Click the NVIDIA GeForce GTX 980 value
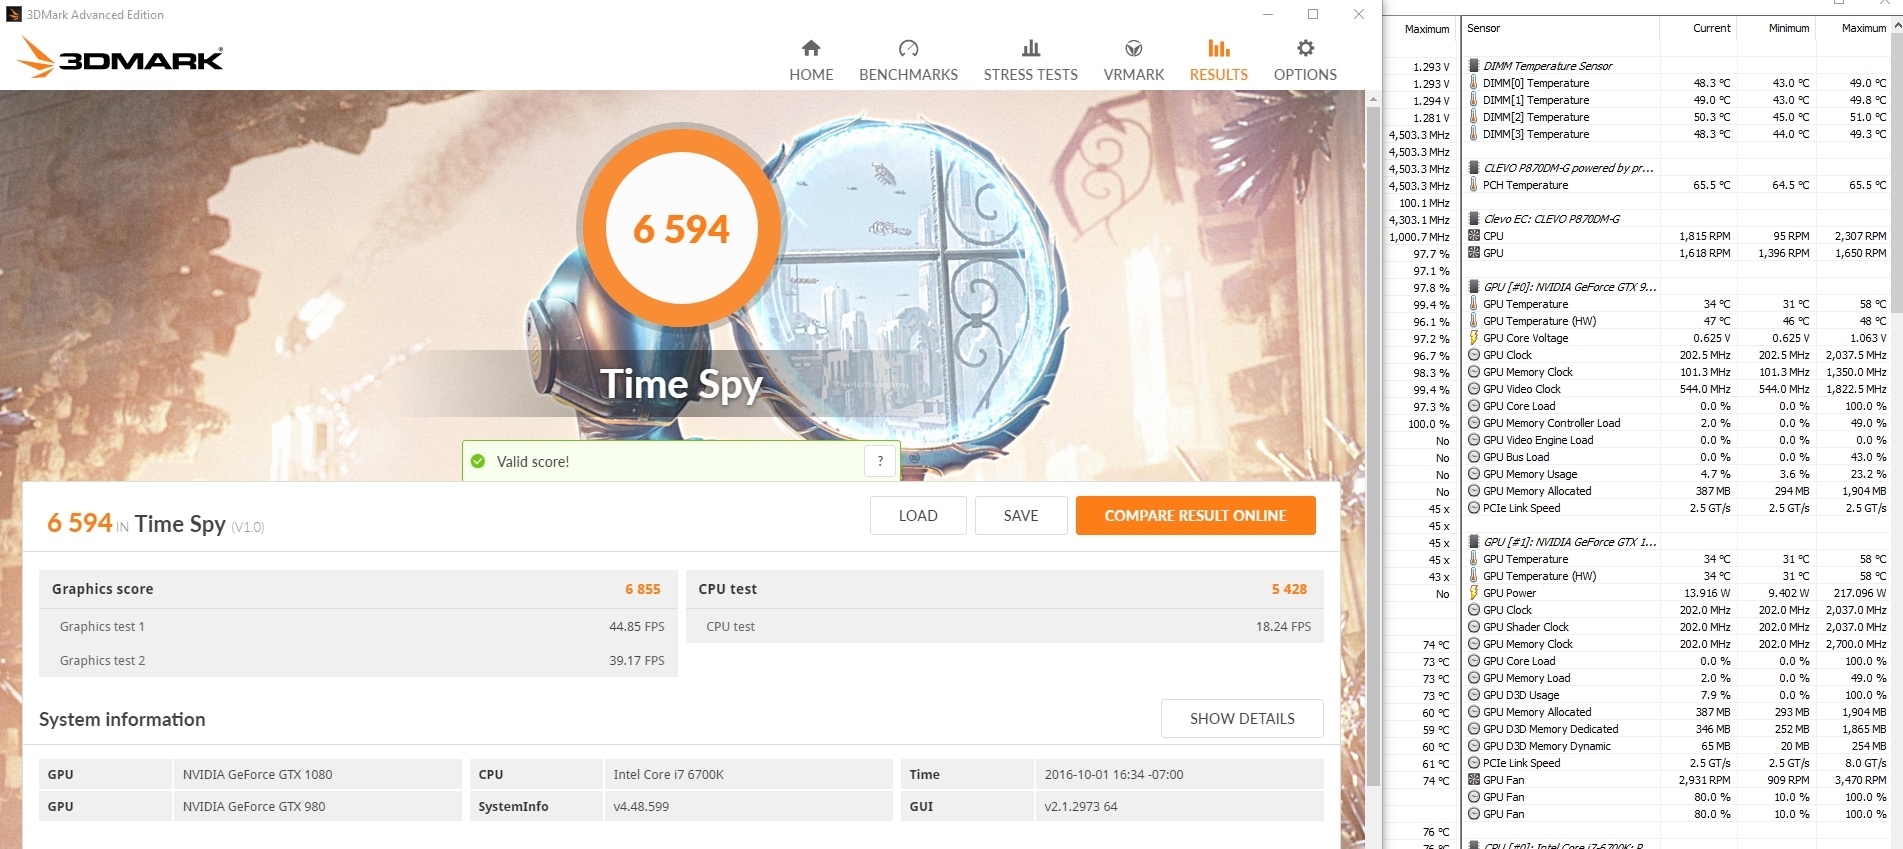This screenshot has width=1903, height=849. click(254, 806)
